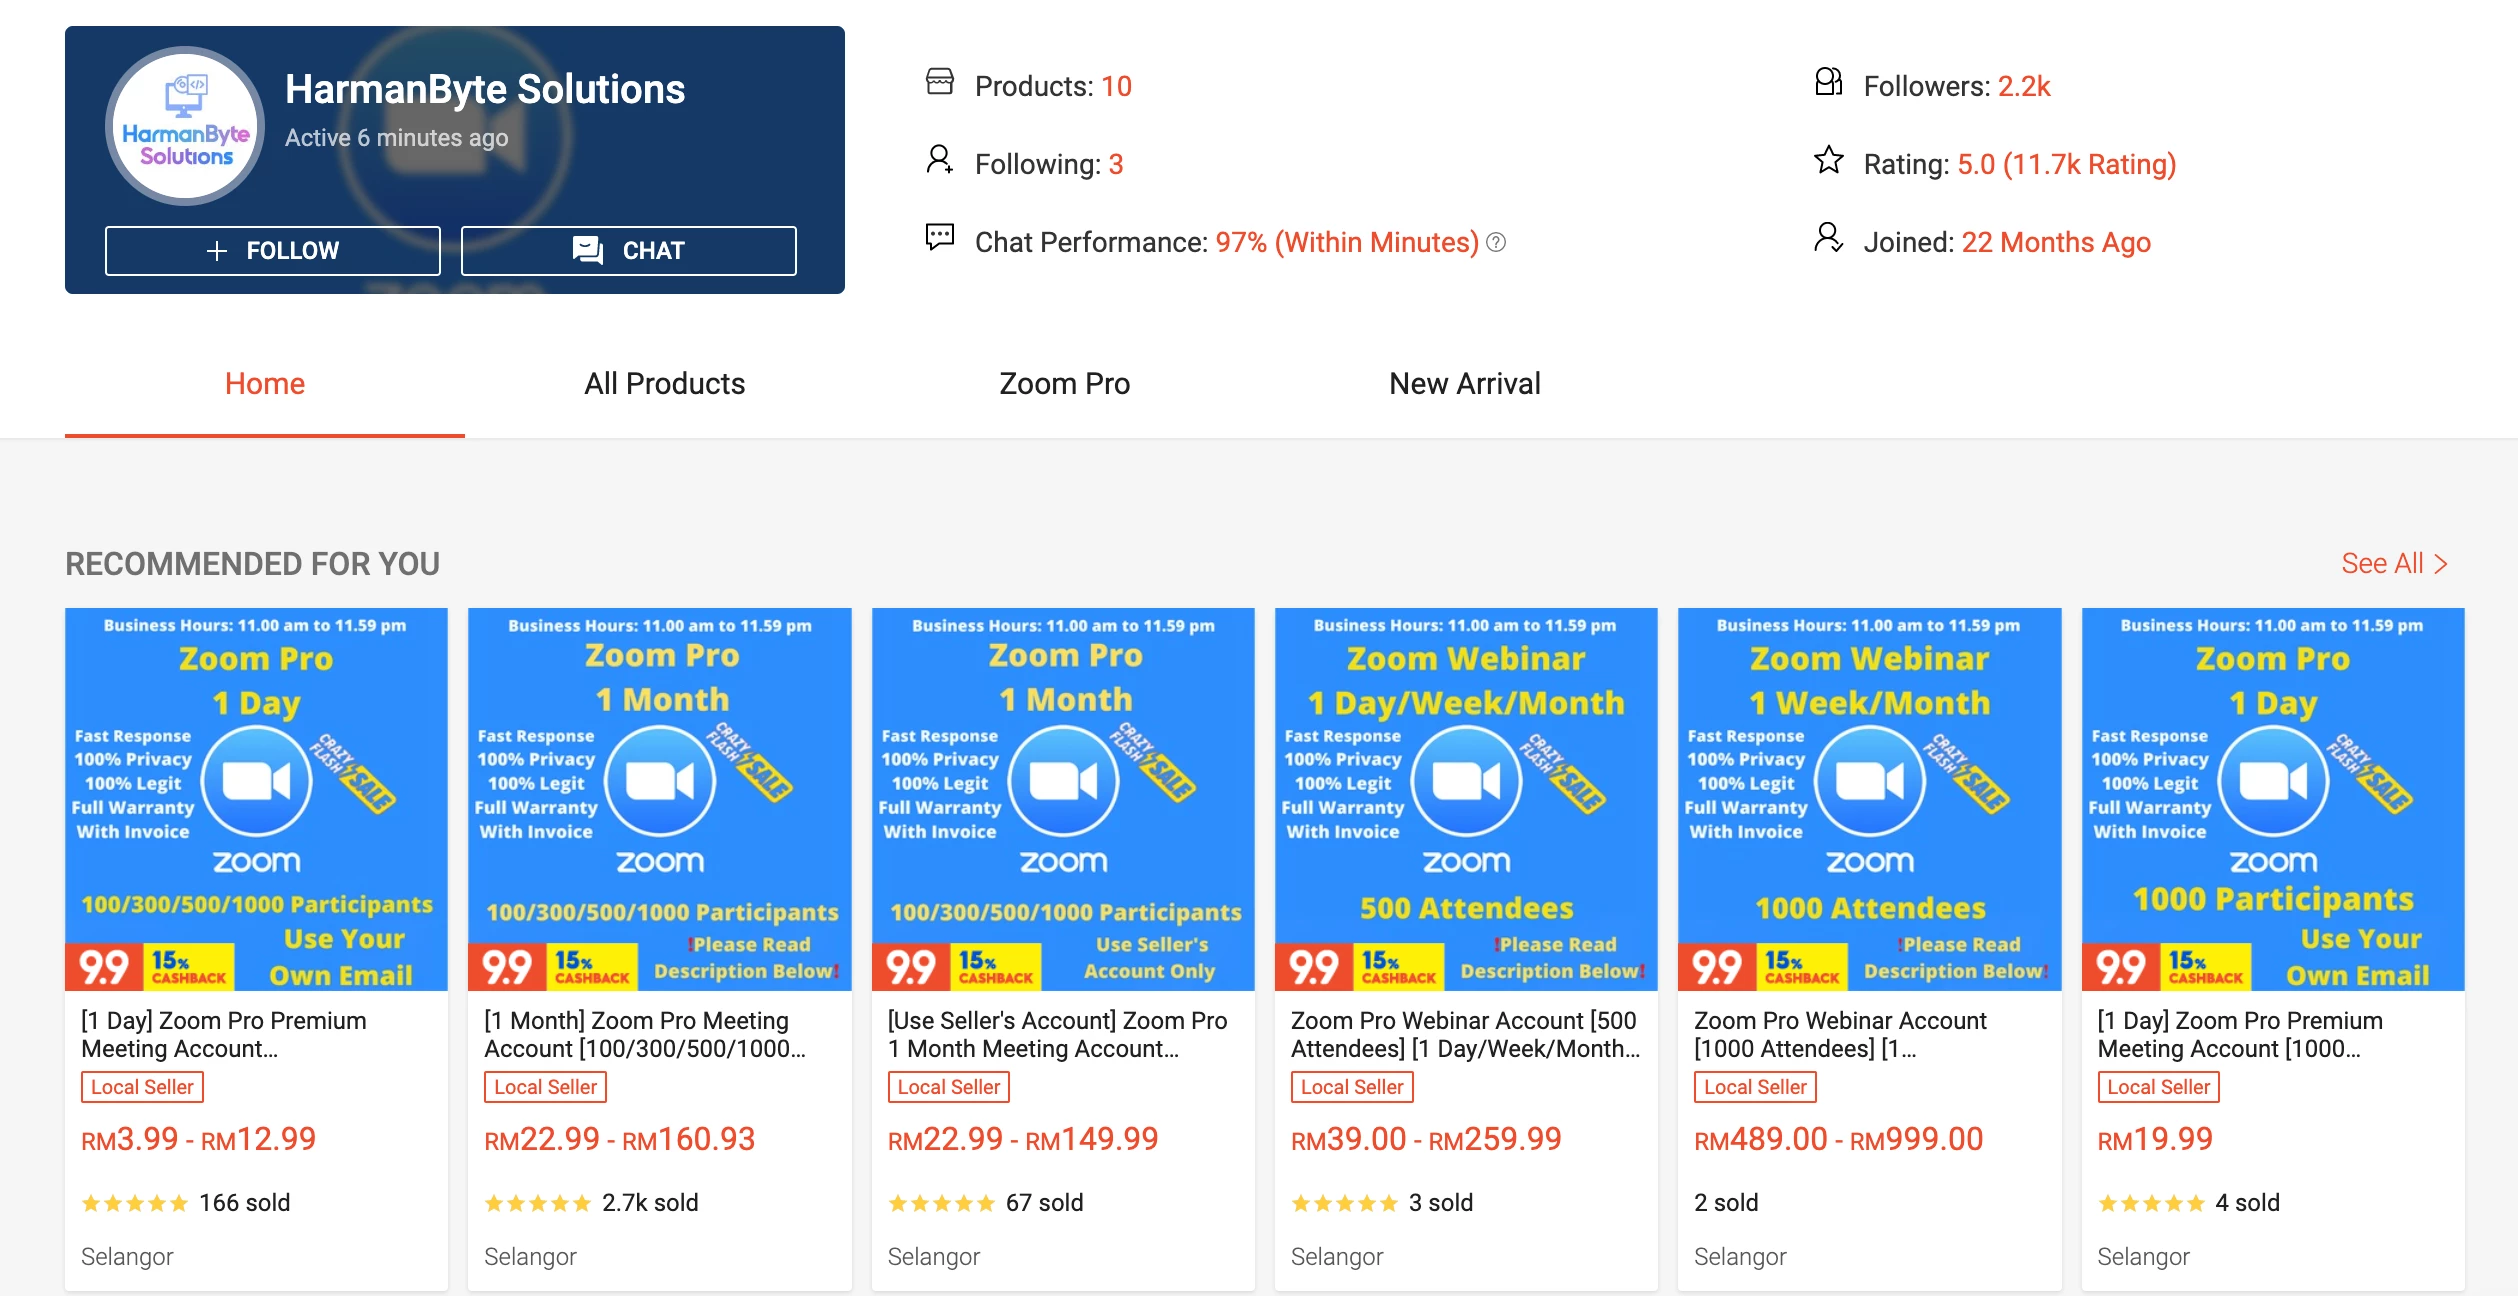Select the Home tab

264,384
